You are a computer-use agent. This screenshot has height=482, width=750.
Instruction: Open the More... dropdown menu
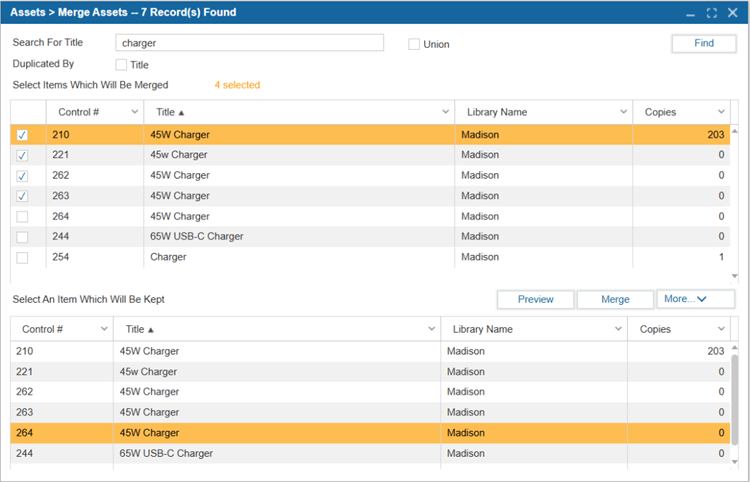pyautogui.click(x=695, y=299)
